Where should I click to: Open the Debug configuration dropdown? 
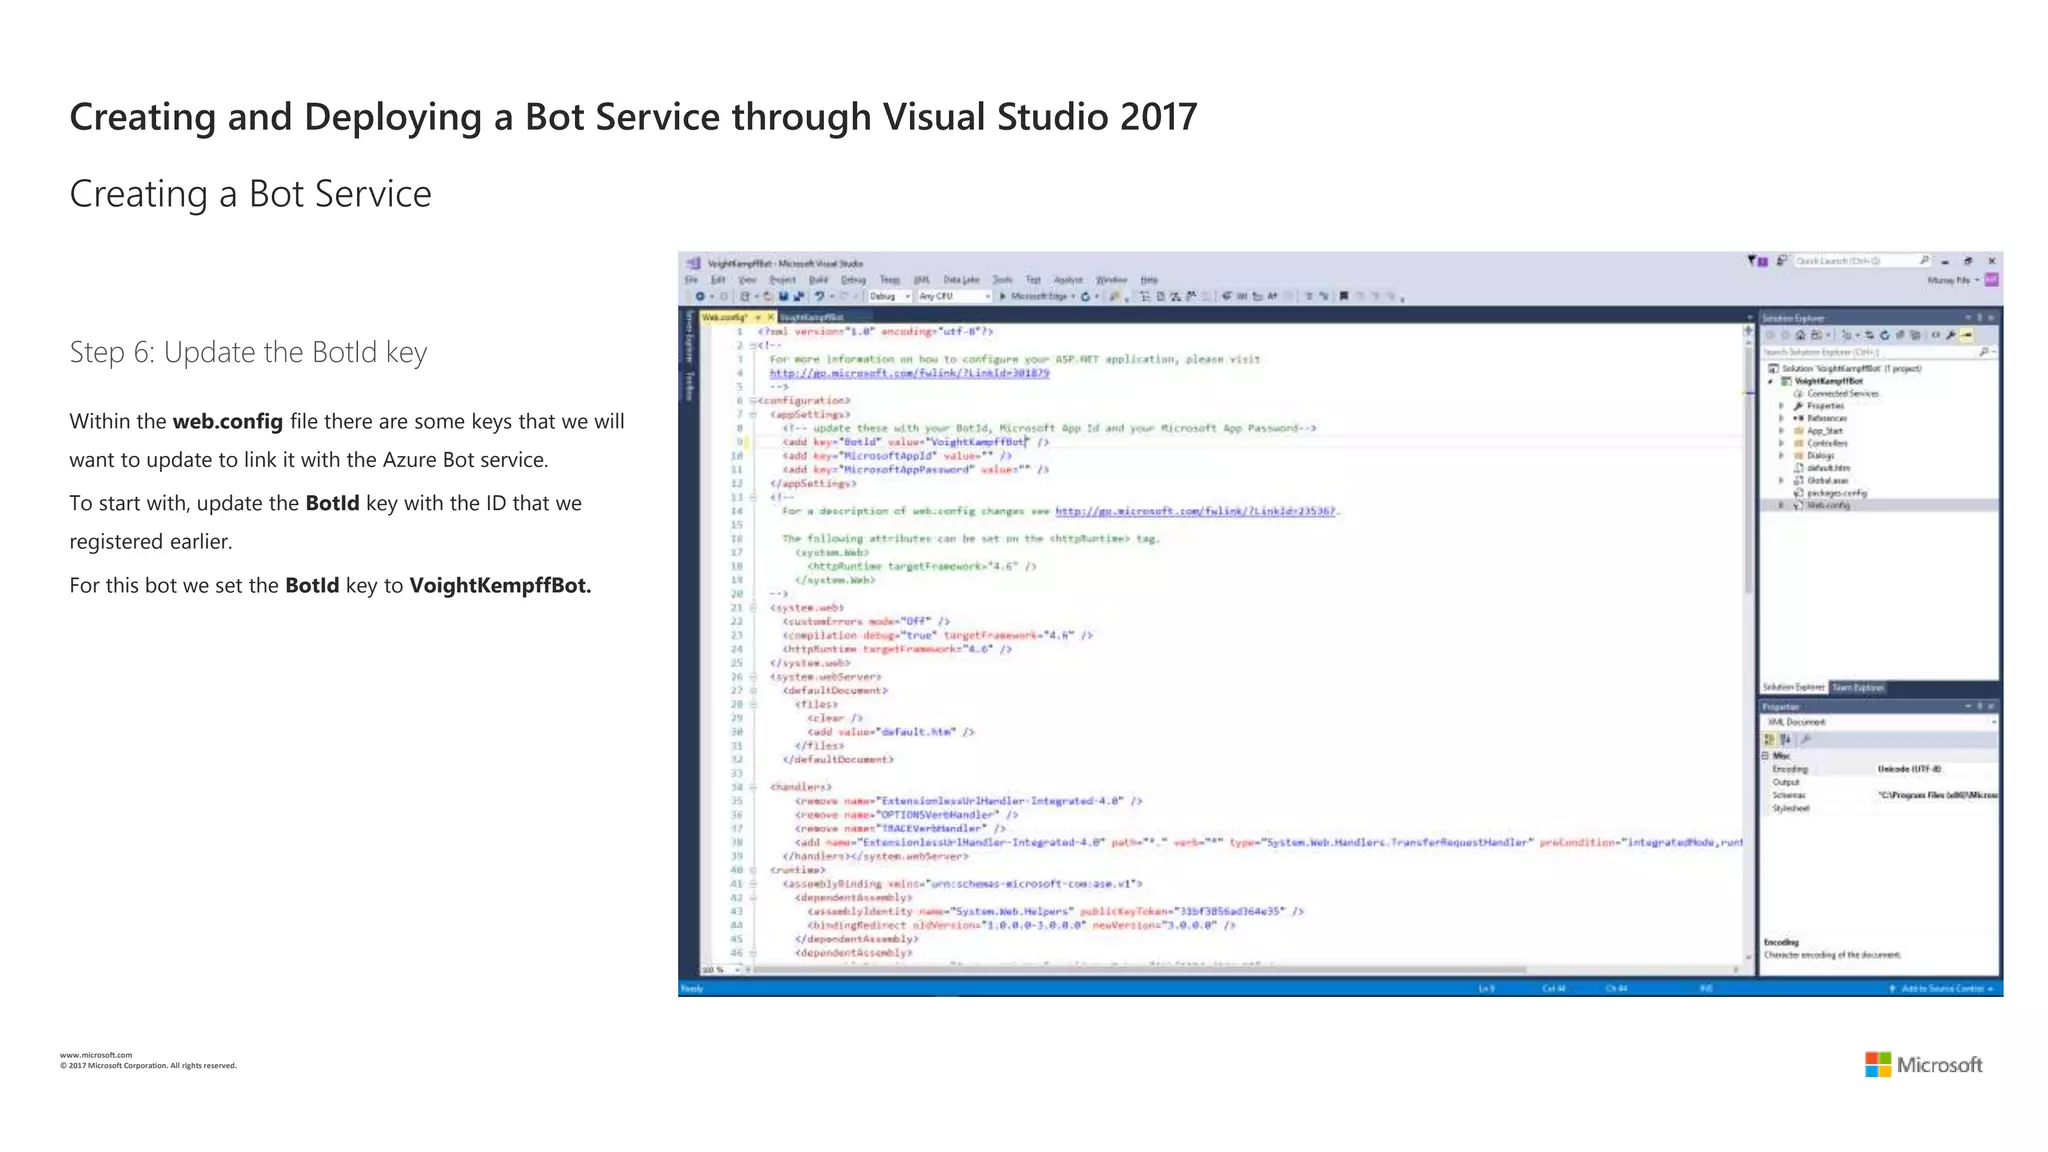(890, 296)
